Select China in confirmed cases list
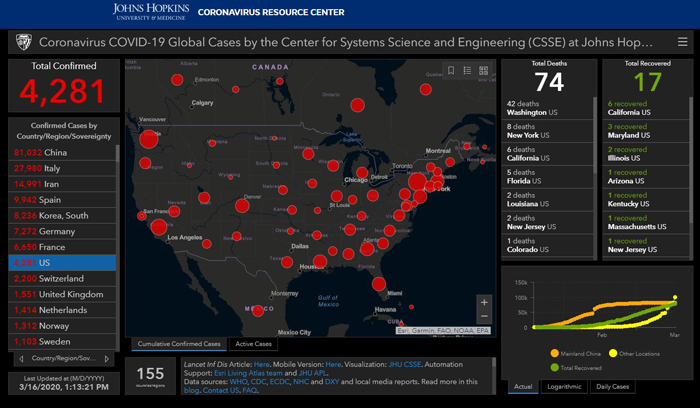This screenshot has height=408, width=700. [x=62, y=153]
